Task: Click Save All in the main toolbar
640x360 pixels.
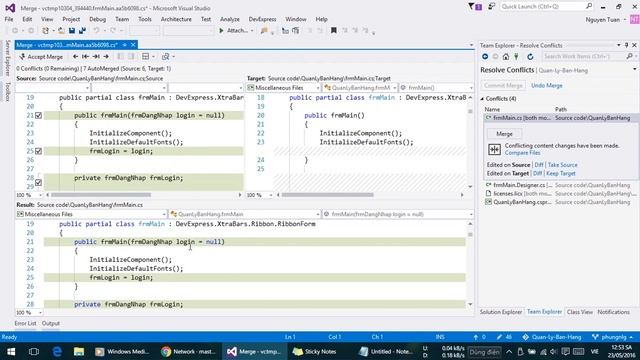Action: click(82, 31)
